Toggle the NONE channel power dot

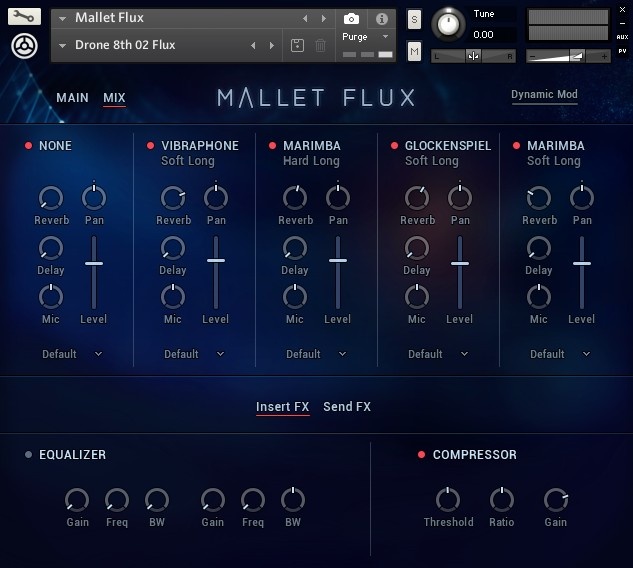[x=28, y=146]
